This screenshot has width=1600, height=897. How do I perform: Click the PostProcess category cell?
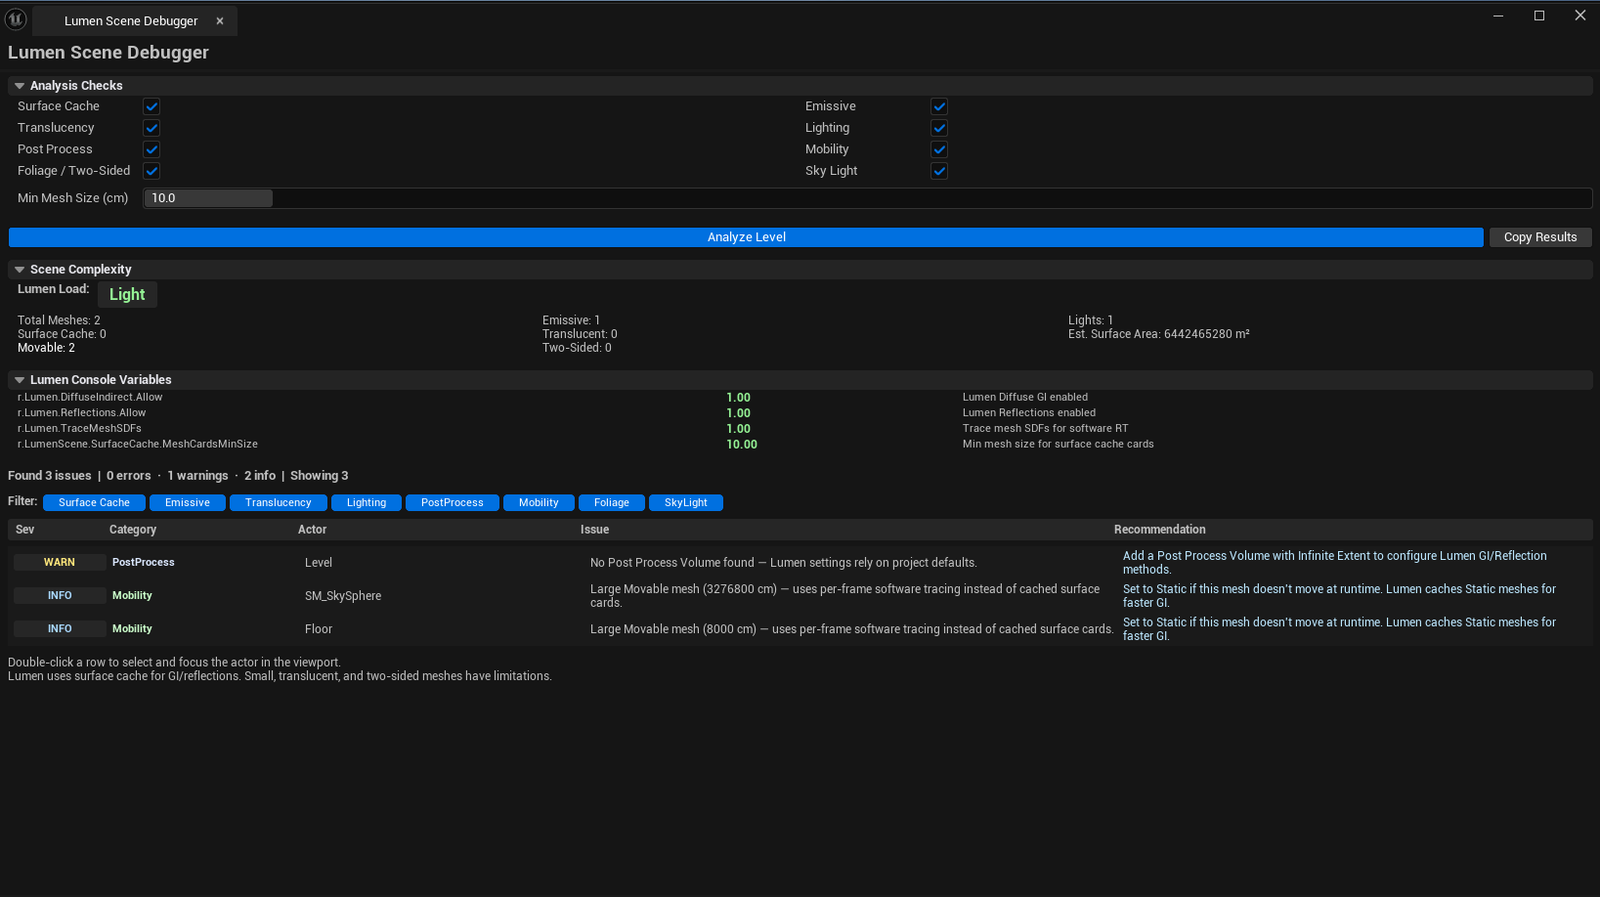tap(143, 562)
